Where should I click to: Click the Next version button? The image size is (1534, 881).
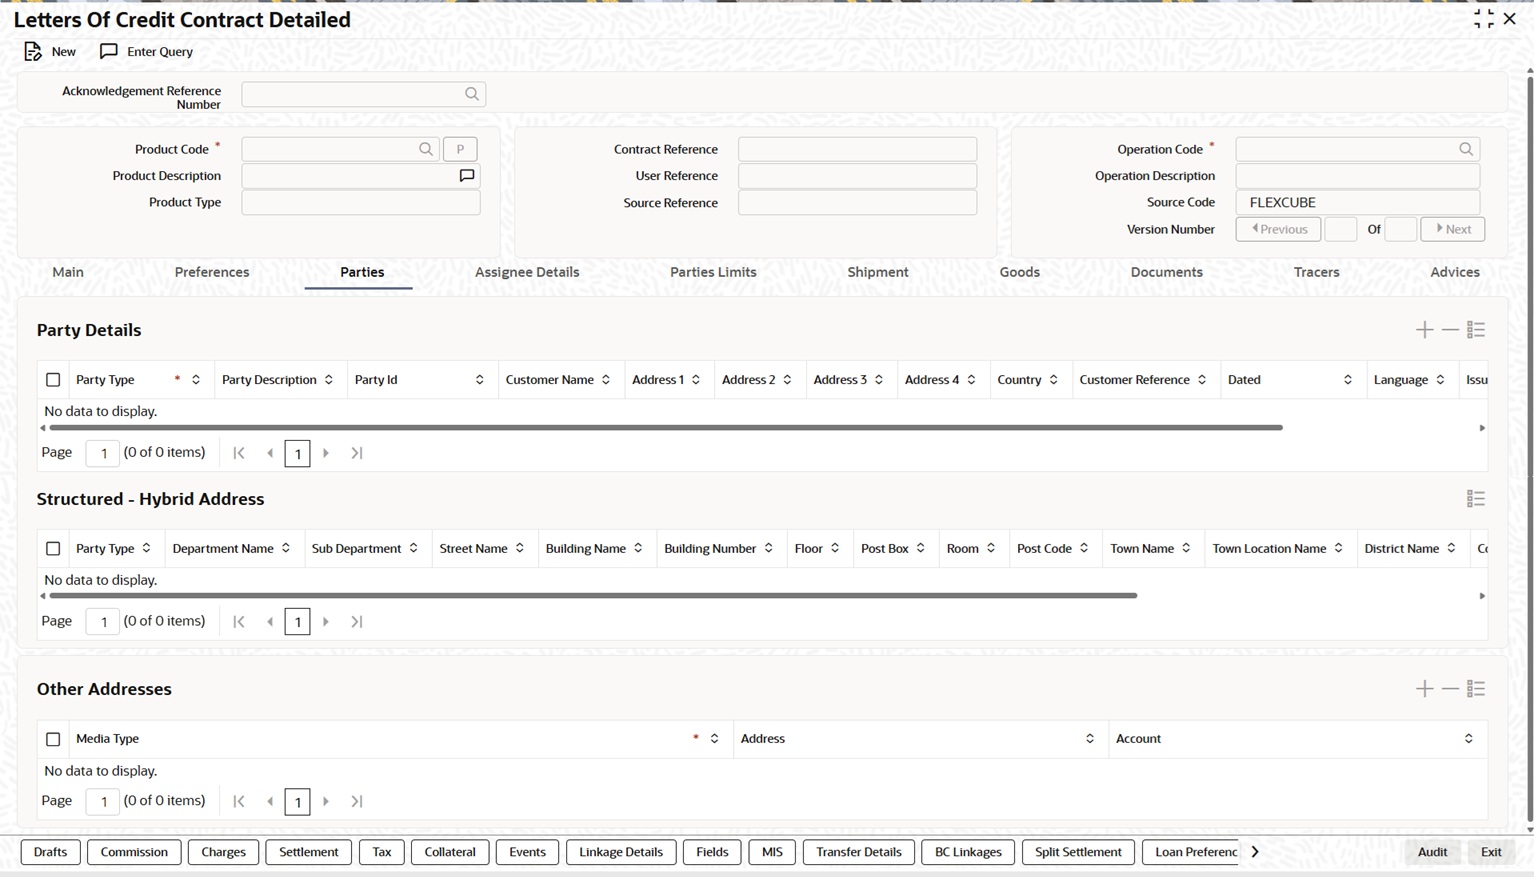(1453, 229)
